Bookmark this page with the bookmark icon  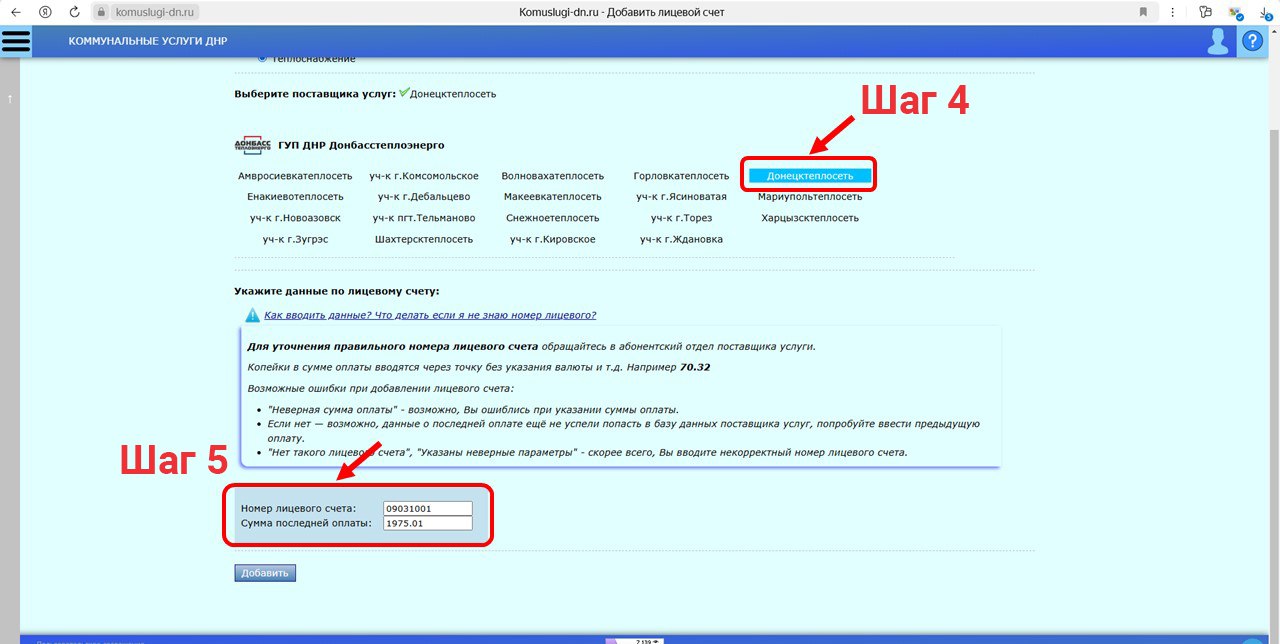point(1143,12)
